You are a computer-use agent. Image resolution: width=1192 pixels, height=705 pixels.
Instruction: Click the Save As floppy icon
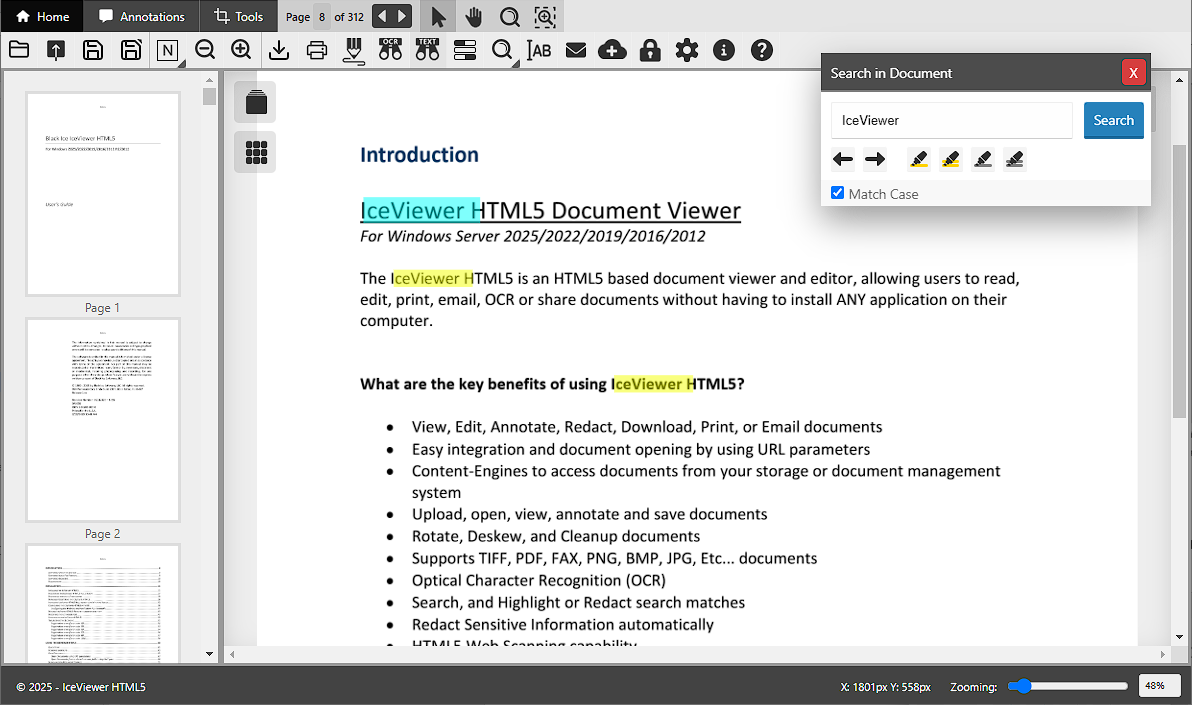(131, 50)
